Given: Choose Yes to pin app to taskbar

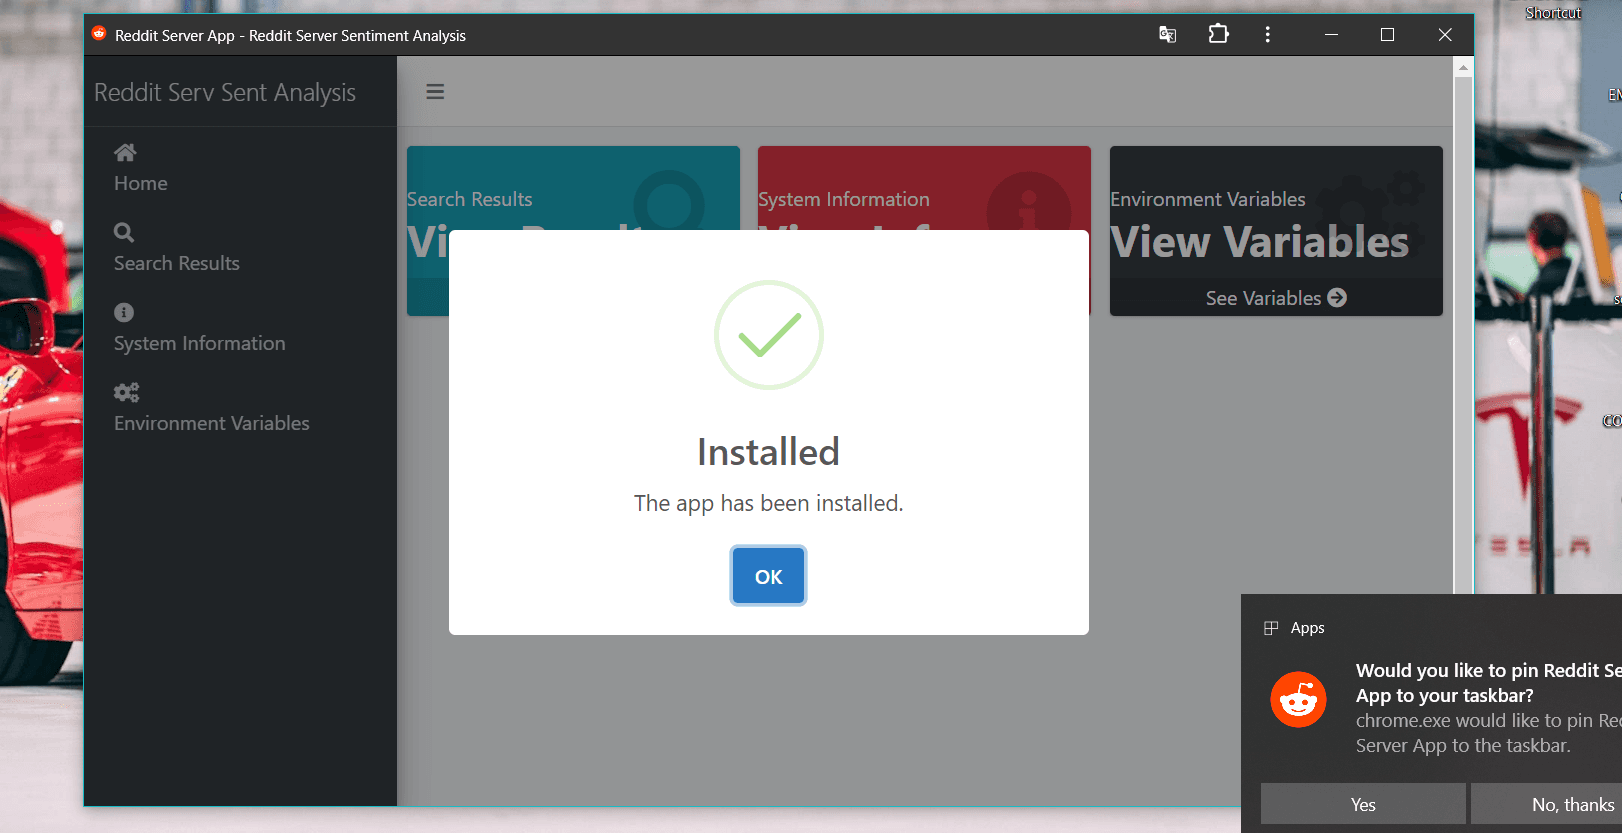Looking at the screenshot, I should [x=1363, y=804].
